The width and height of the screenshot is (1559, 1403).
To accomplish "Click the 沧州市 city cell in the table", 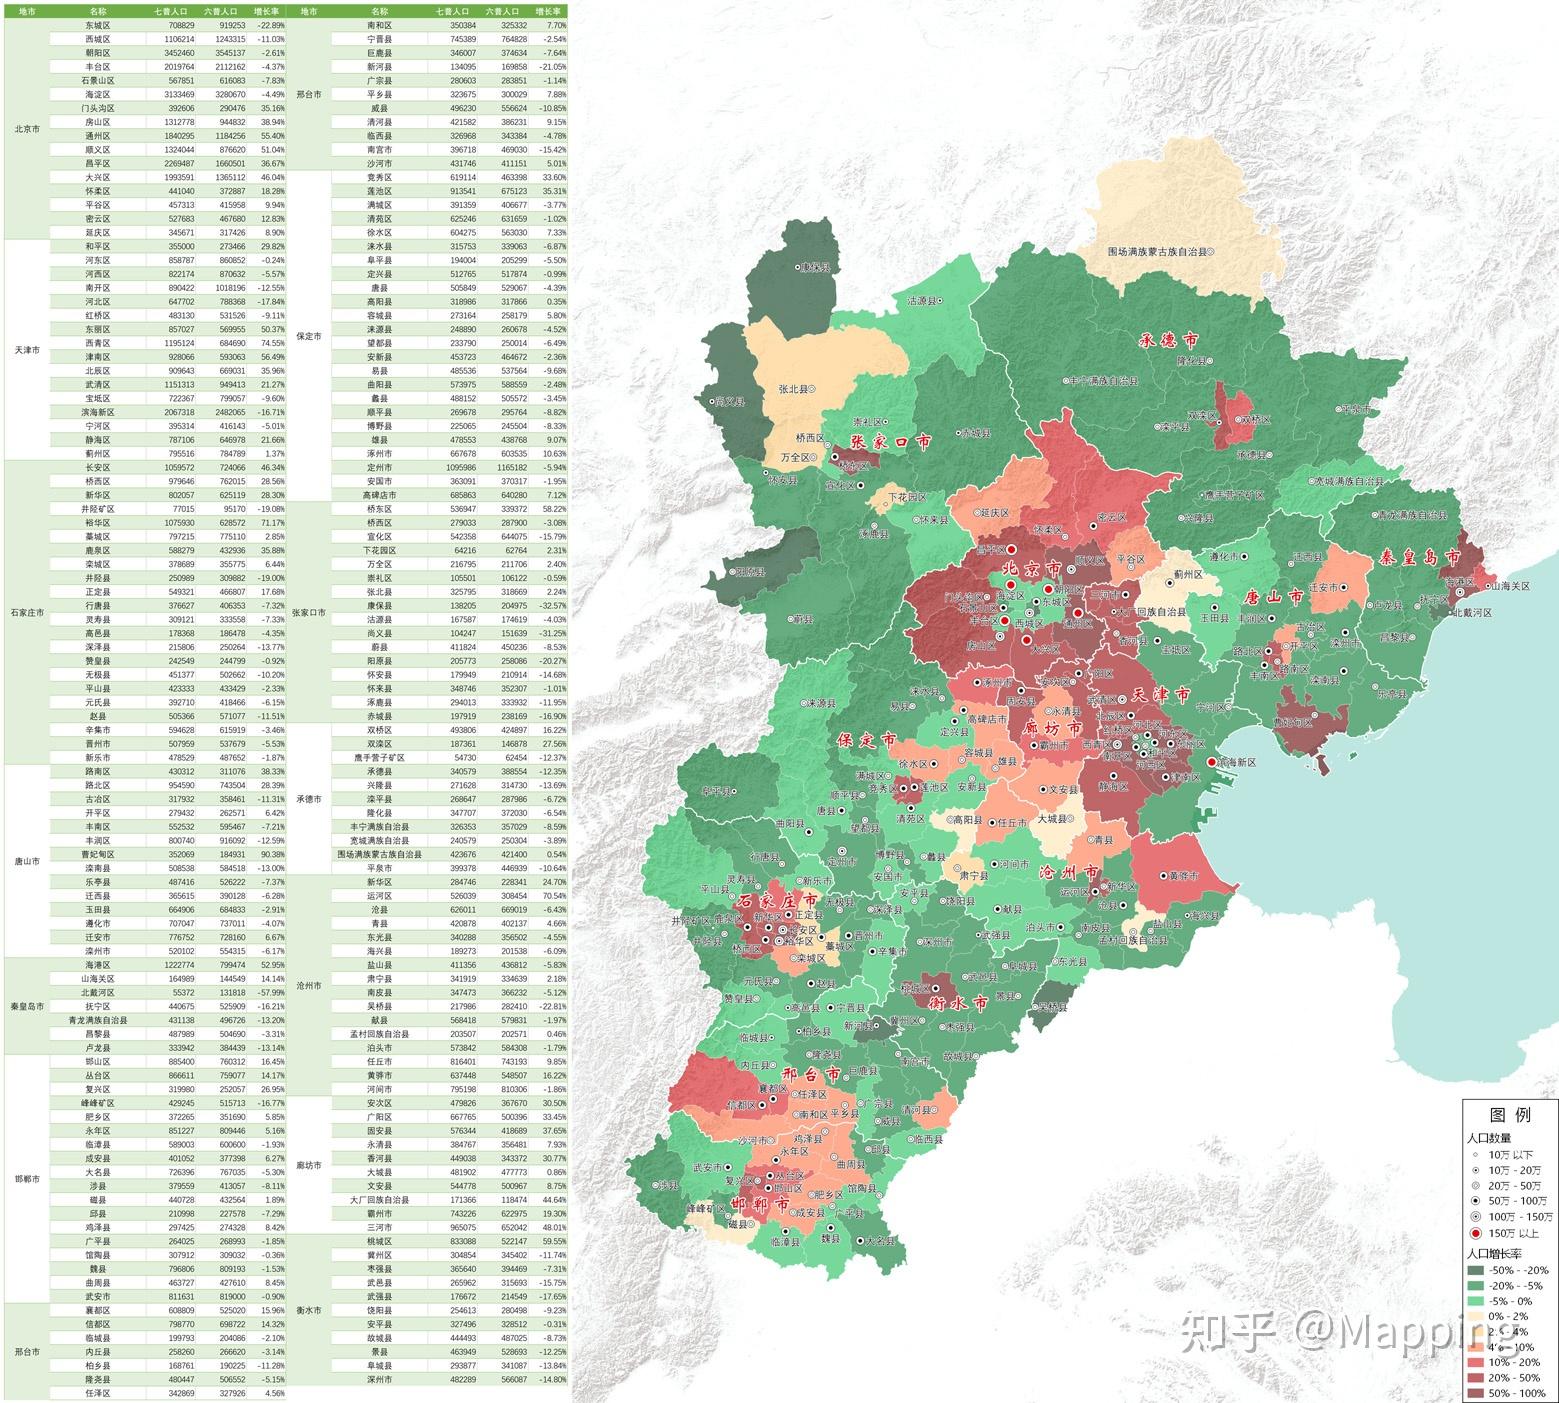I will (309, 986).
